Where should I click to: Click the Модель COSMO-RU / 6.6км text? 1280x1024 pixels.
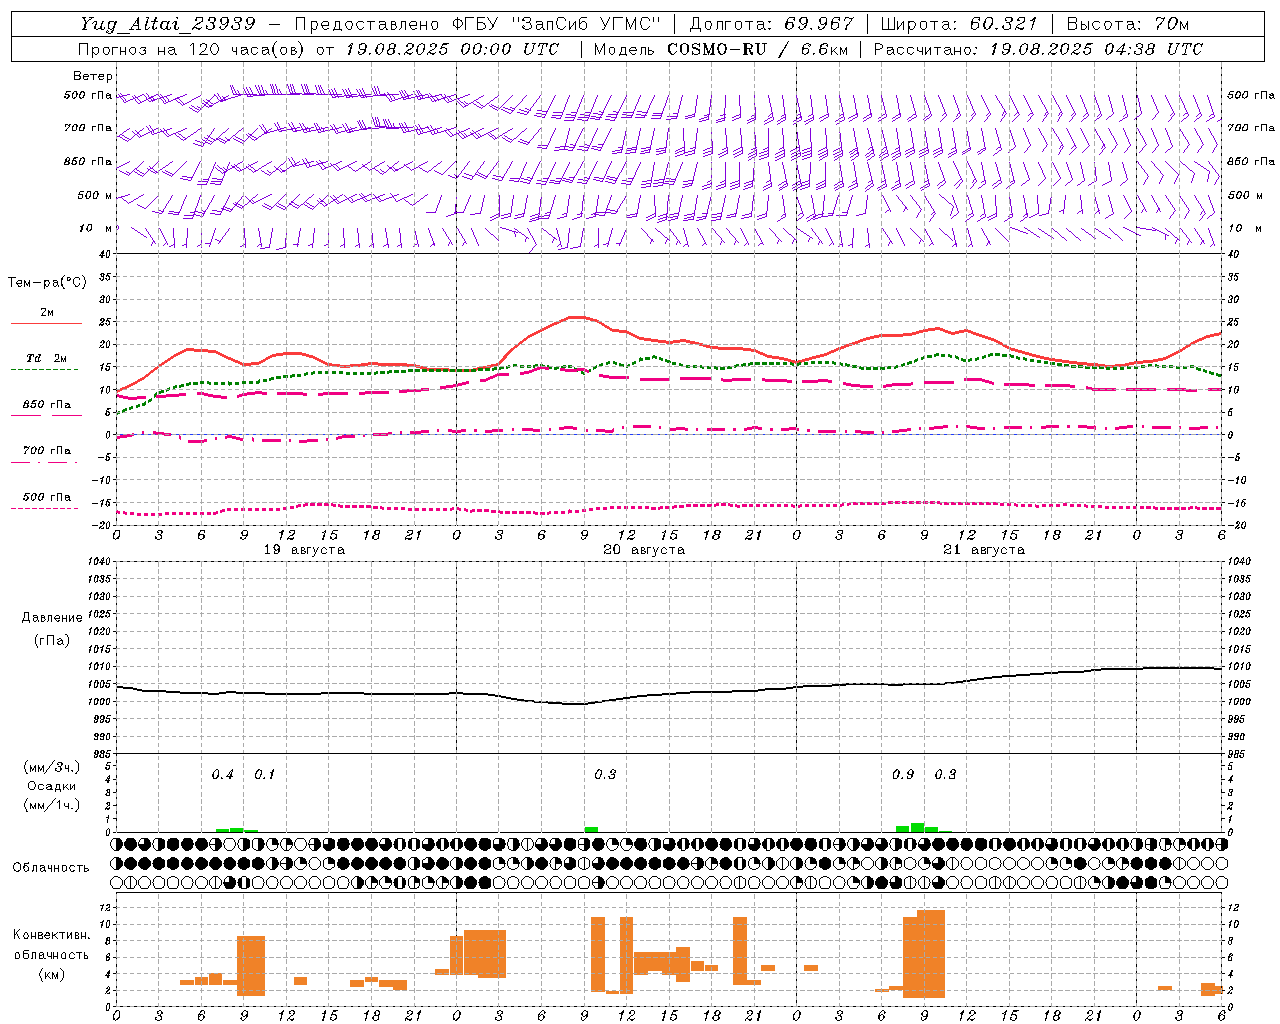pyautogui.click(x=721, y=49)
